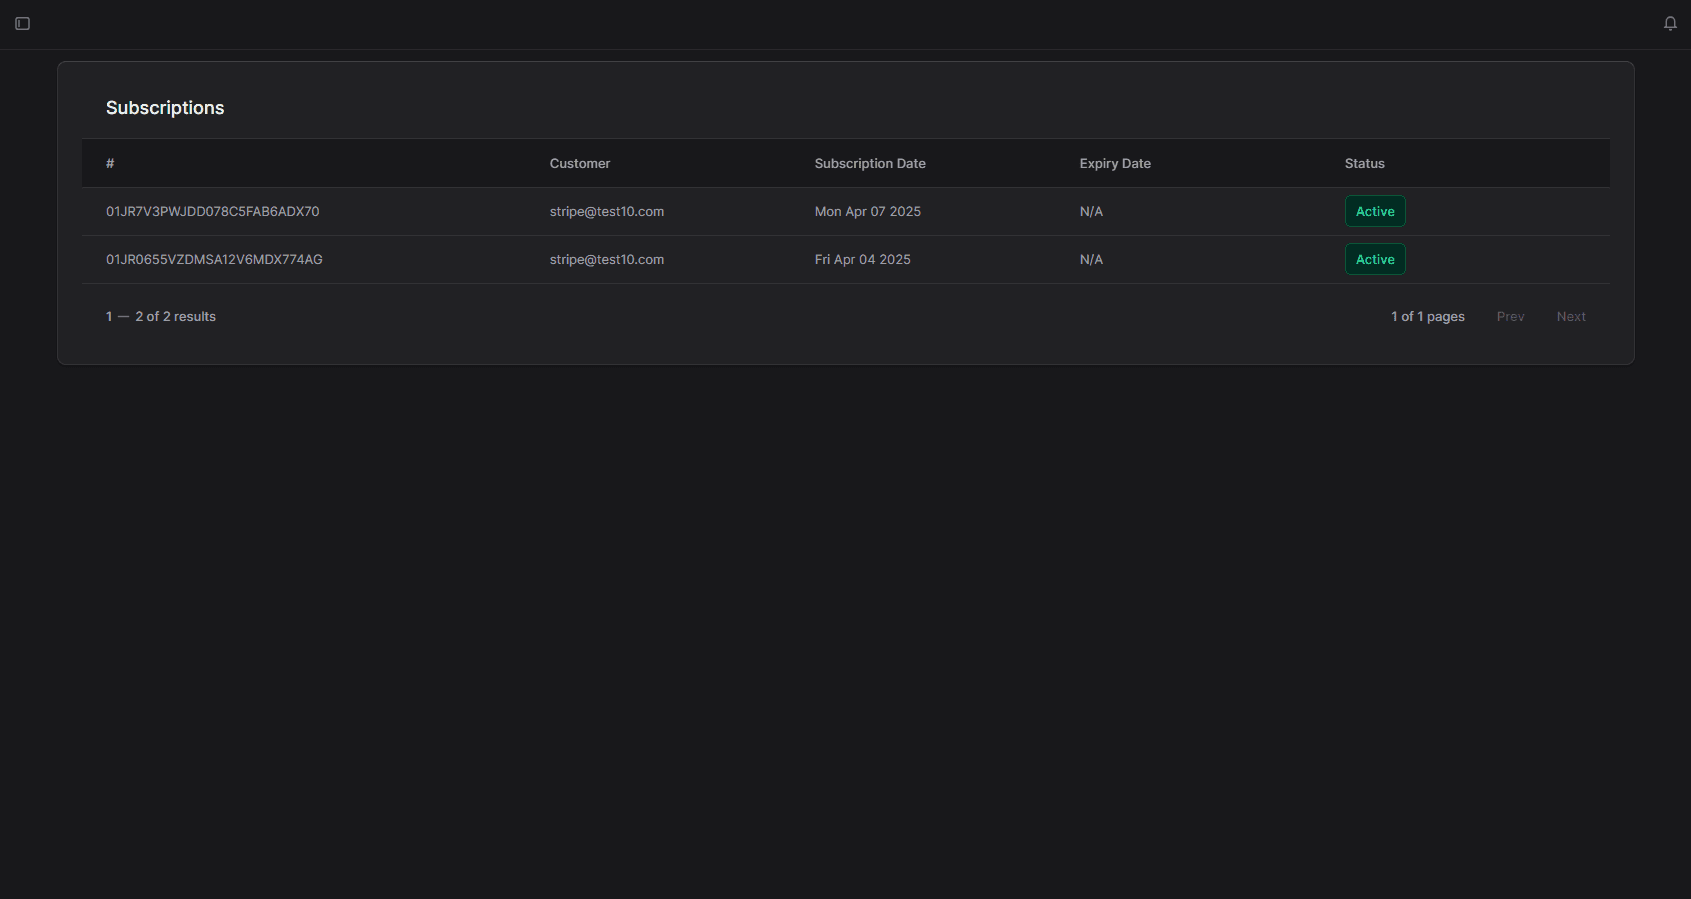Select customer email in the second row
This screenshot has height=899, width=1691.
click(606, 260)
